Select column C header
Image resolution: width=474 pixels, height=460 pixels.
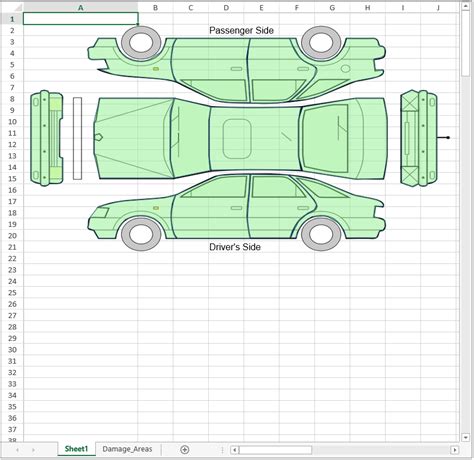pos(191,7)
